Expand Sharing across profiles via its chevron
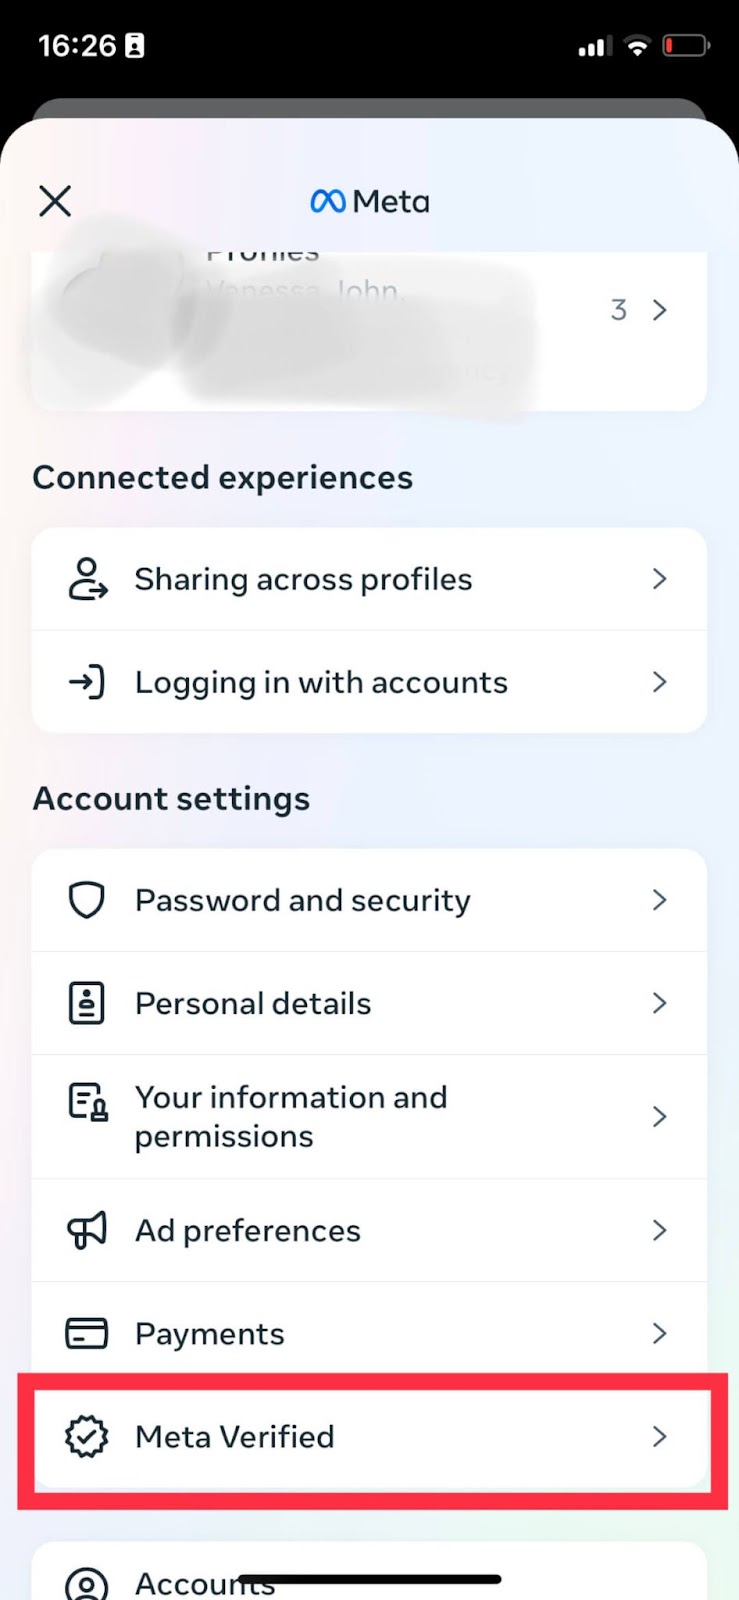Viewport: 739px width, 1600px height. 659,579
